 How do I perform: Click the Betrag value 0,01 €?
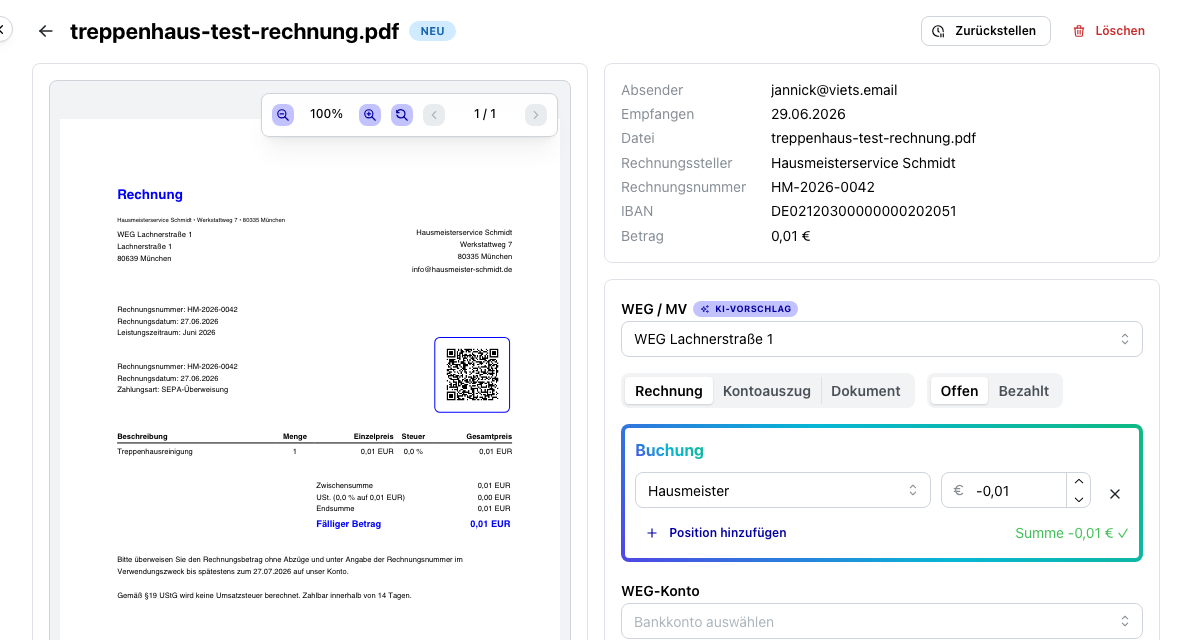click(x=790, y=236)
